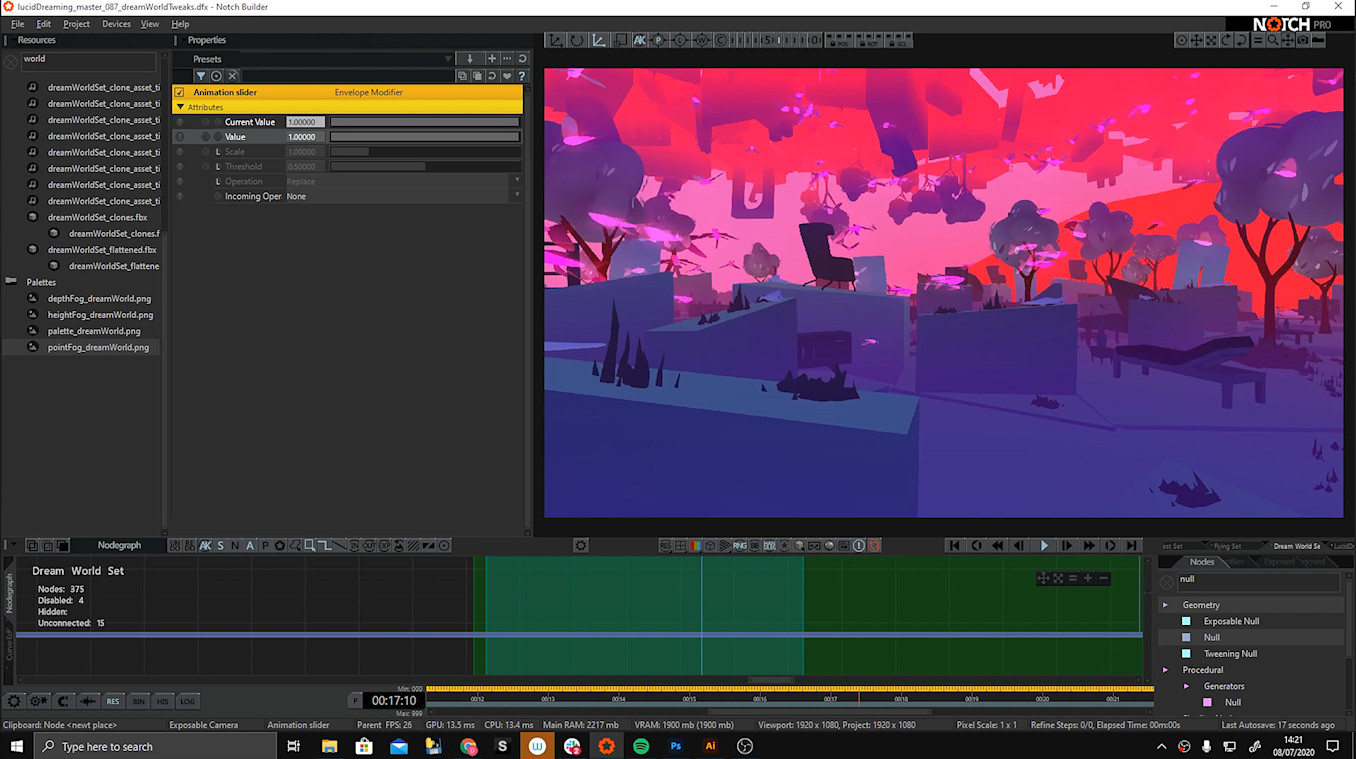This screenshot has width=1356, height=759.
Task: Click the RES button in the bottom toolbar
Action: 113,701
